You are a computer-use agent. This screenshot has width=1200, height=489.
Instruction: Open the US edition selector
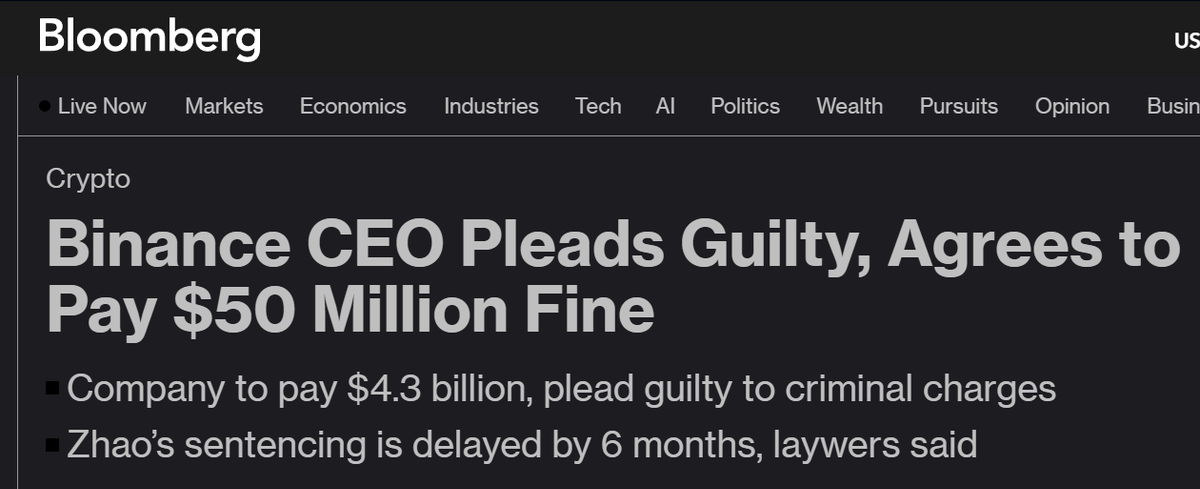tap(1186, 41)
